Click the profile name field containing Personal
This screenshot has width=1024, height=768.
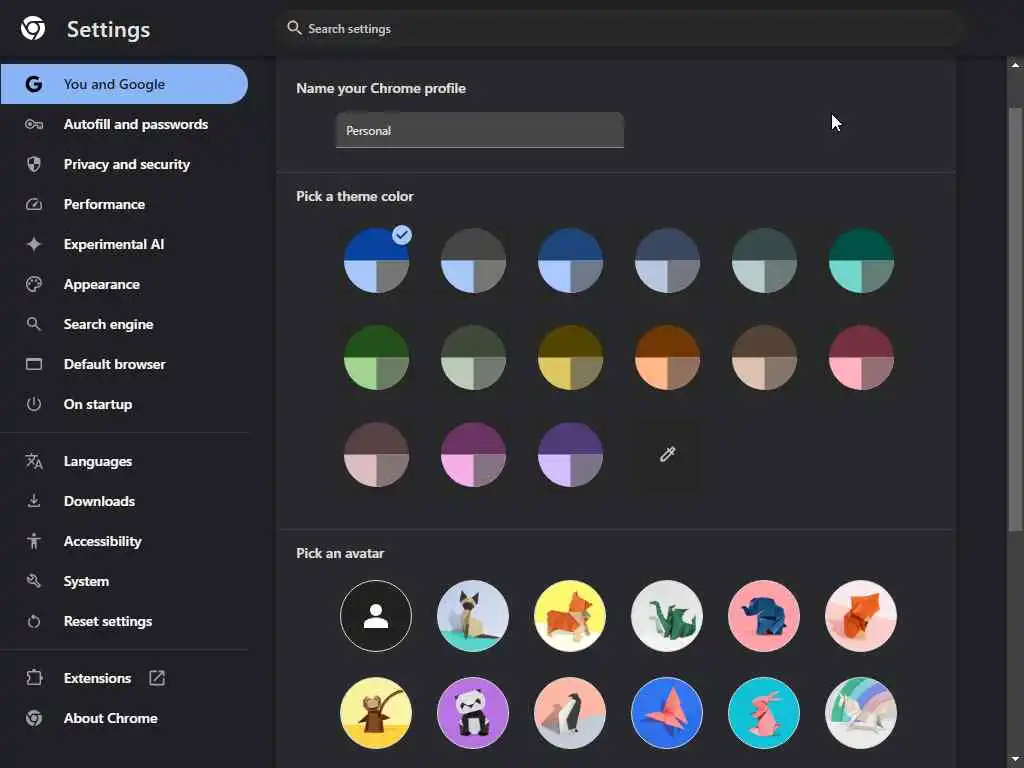click(480, 130)
